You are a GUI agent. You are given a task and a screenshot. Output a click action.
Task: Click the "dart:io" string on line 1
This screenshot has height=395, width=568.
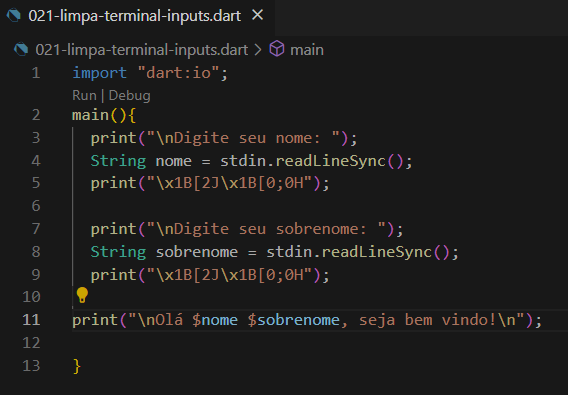(x=179, y=73)
